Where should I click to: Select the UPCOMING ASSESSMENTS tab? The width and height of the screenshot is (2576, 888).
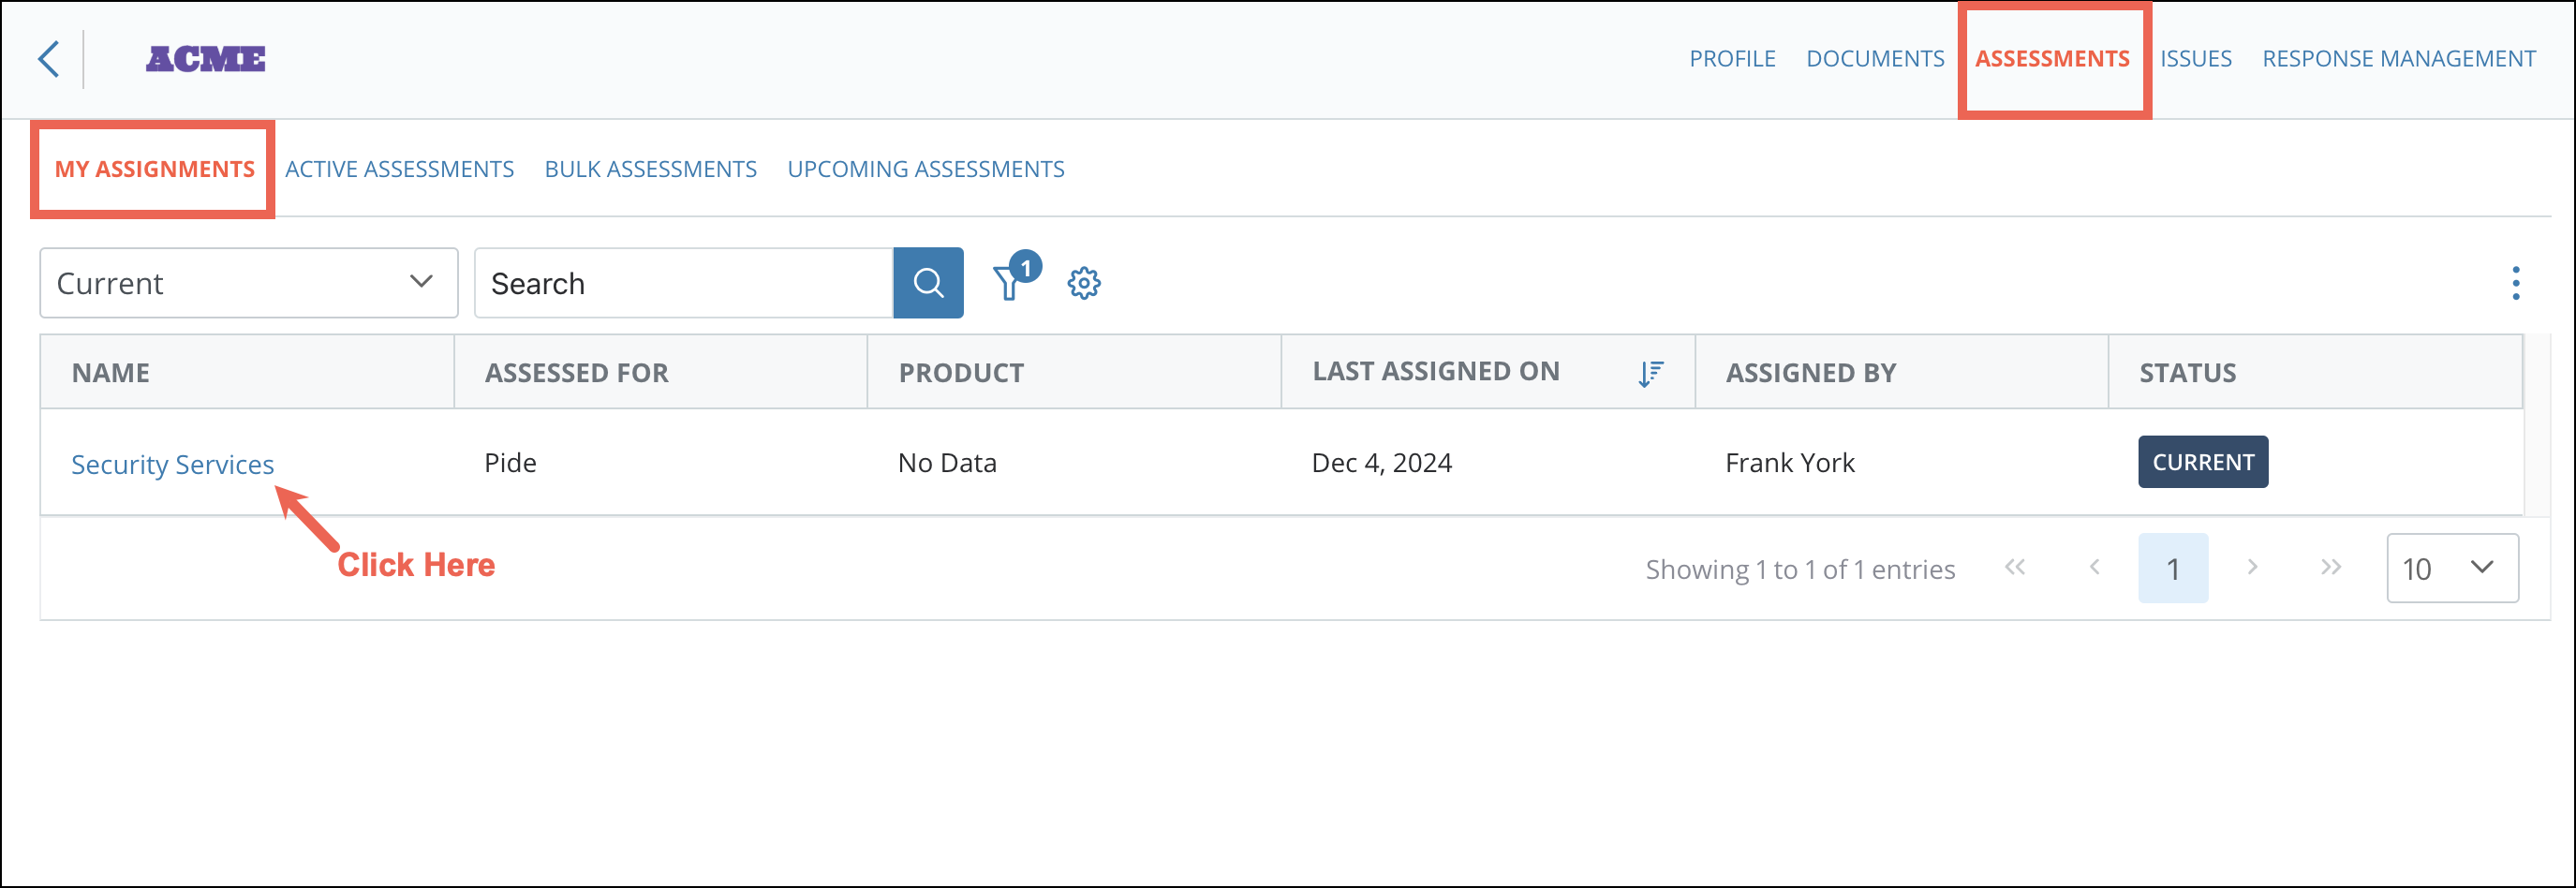(x=925, y=168)
